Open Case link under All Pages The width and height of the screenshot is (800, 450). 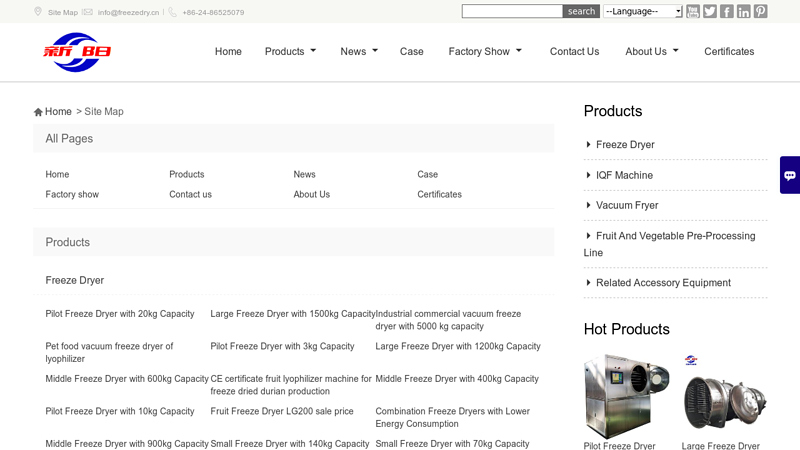tap(428, 174)
